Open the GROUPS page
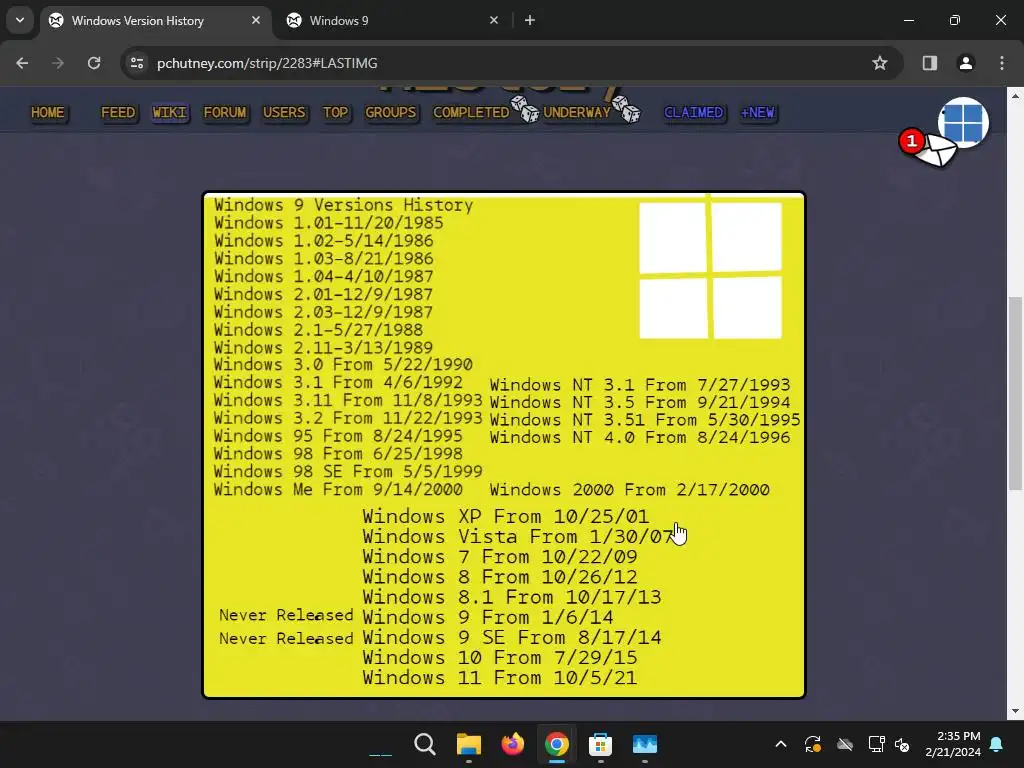This screenshot has width=1024, height=768. [391, 113]
